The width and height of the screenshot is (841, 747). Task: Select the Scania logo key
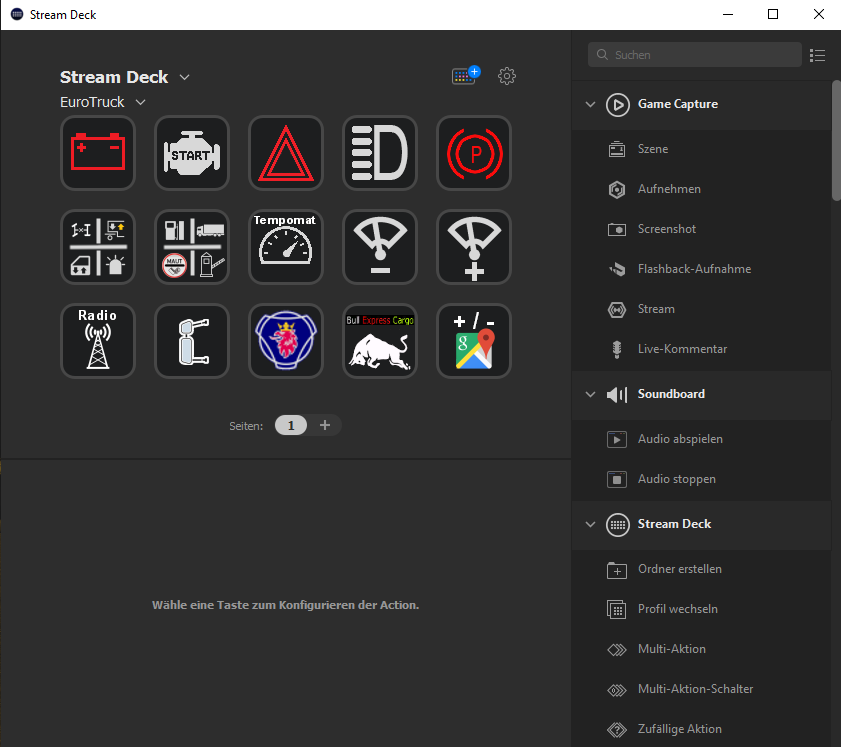click(x=286, y=341)
